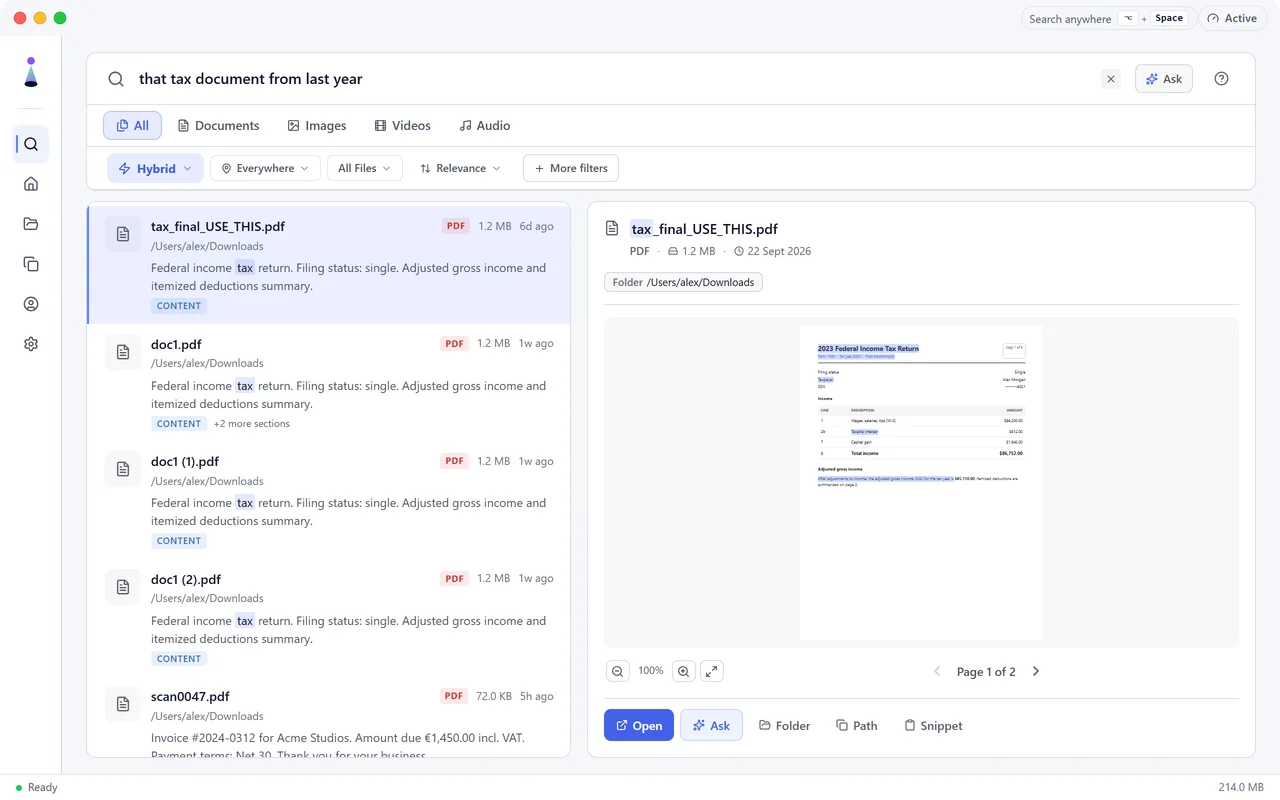The width and height of the screenshot is (1280, 800).
Task: Go to previous preview page
Action: 937,672
